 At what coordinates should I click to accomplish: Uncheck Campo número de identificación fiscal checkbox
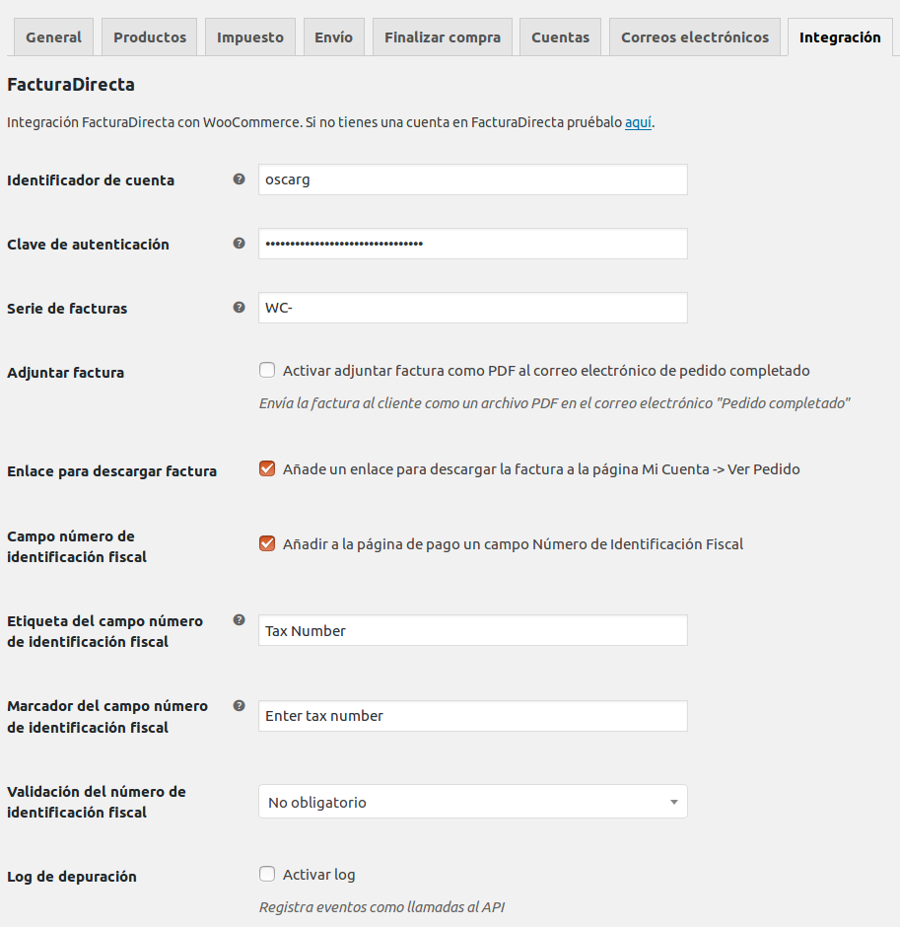click(267, 543)
